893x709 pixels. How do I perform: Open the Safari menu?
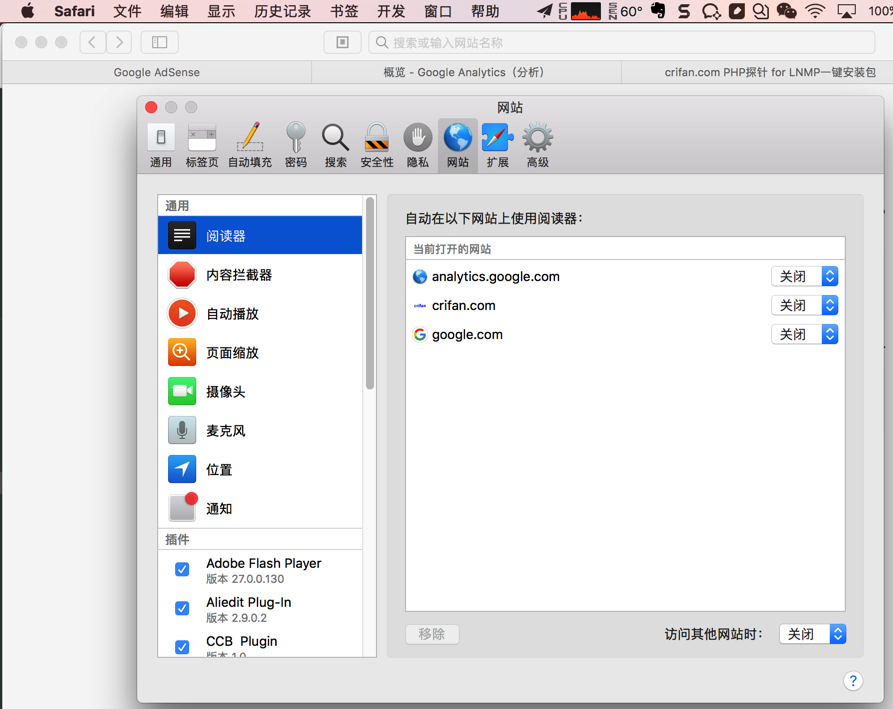click(75, 11)
